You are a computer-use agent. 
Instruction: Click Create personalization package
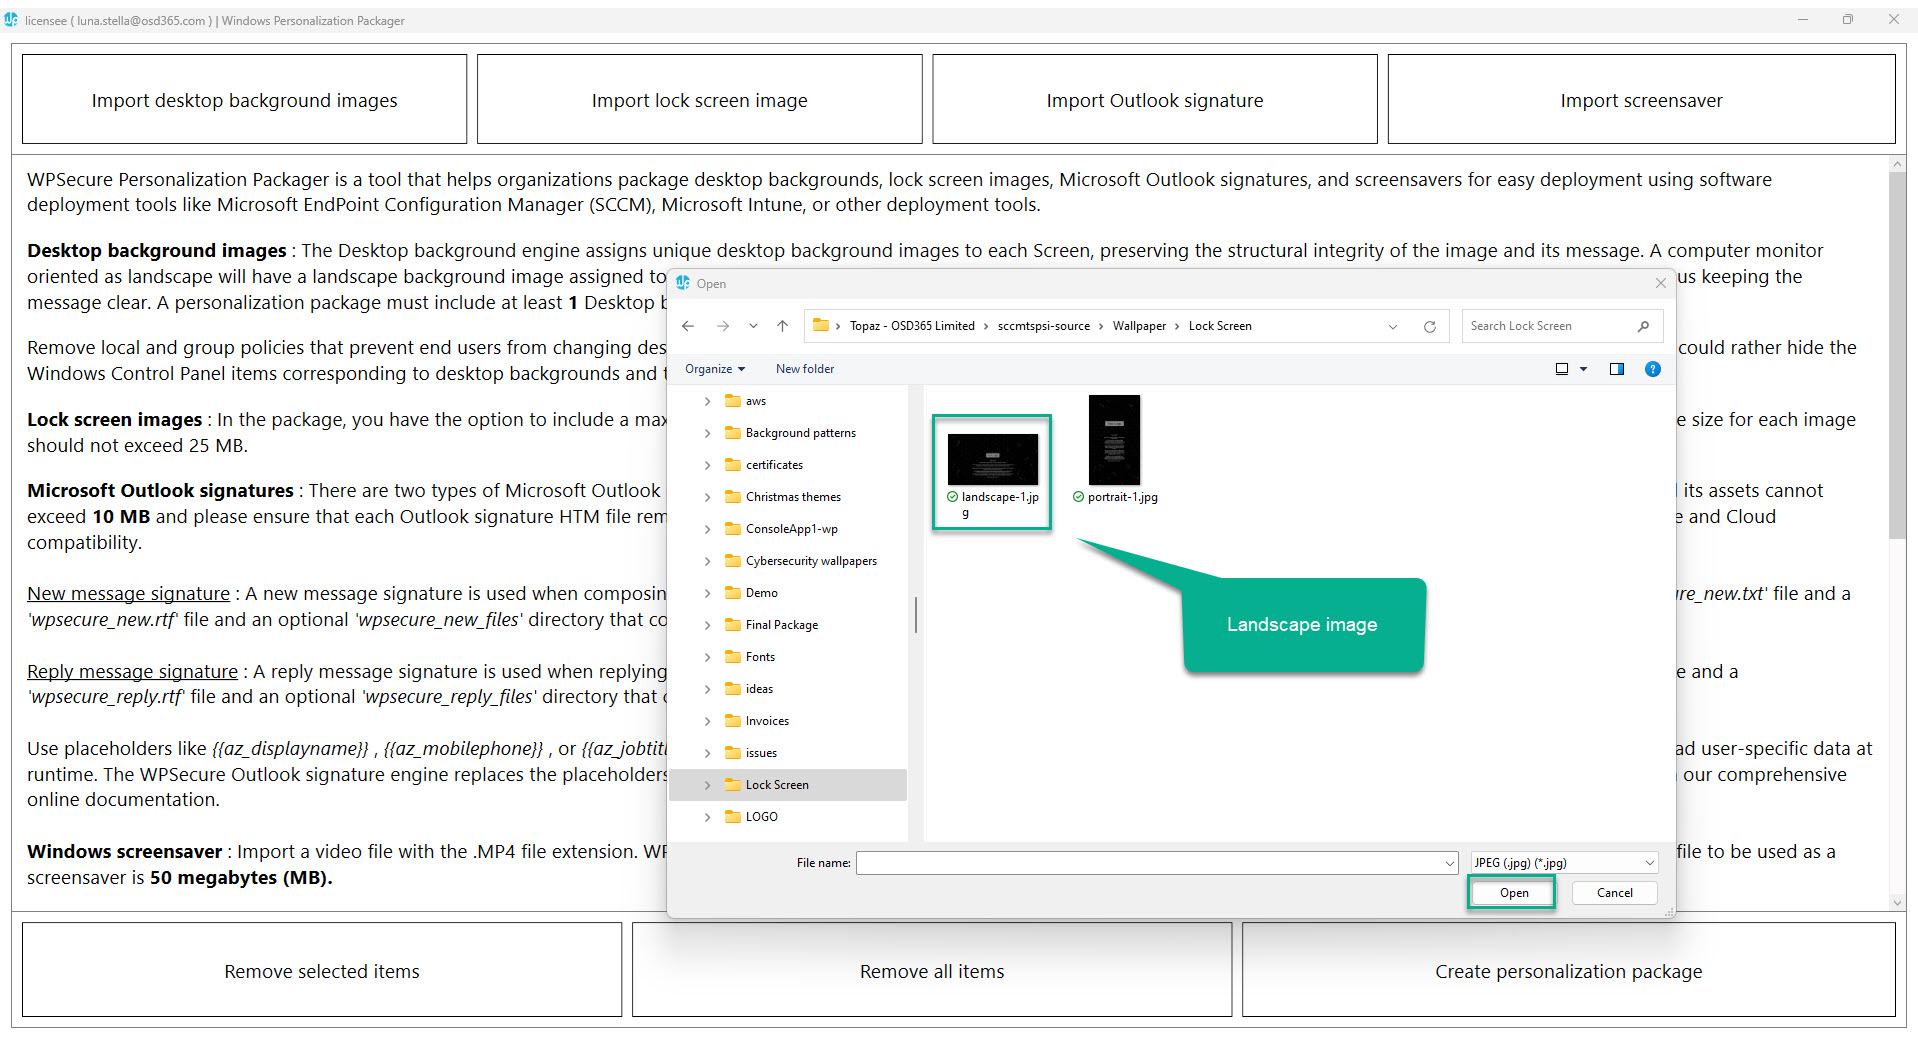pyautogui.click(x=1567, y=970)
